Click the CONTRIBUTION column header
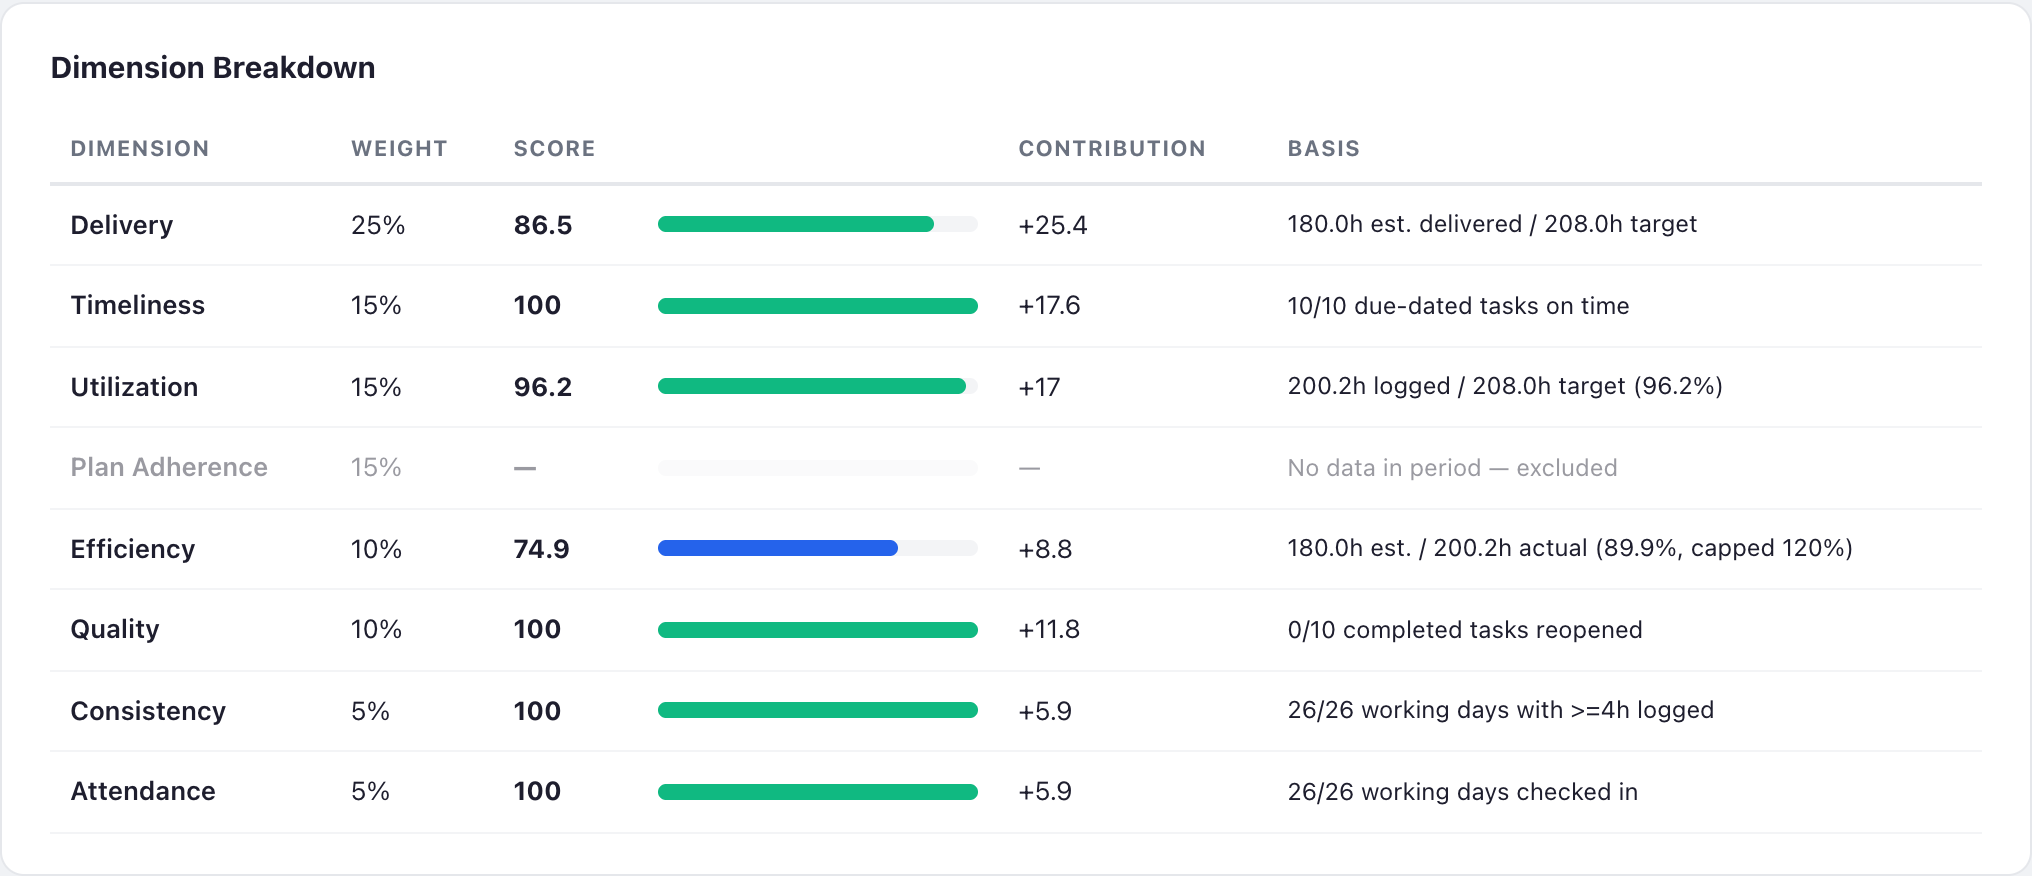Image resolution: width=2032 pixels, height=876 pixels. point(1112,149)
